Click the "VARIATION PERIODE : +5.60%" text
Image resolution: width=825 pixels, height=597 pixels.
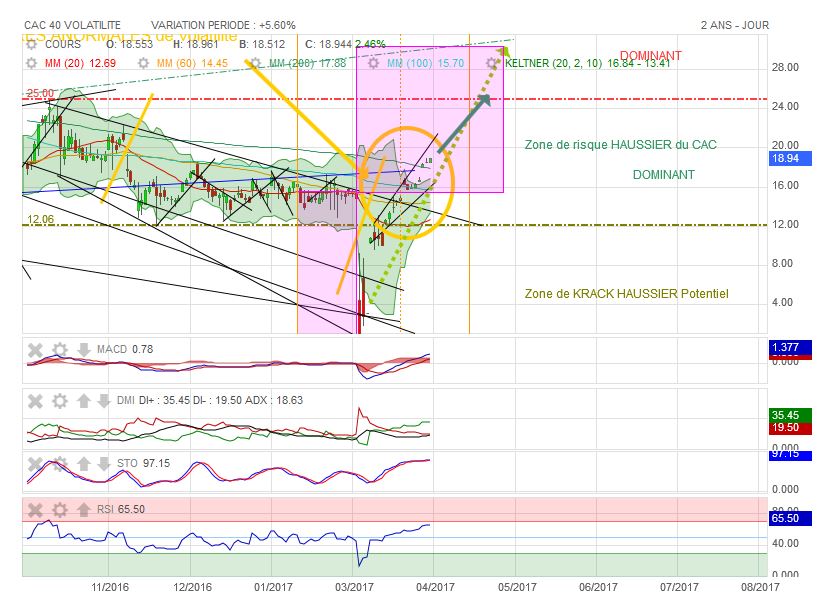223,25
